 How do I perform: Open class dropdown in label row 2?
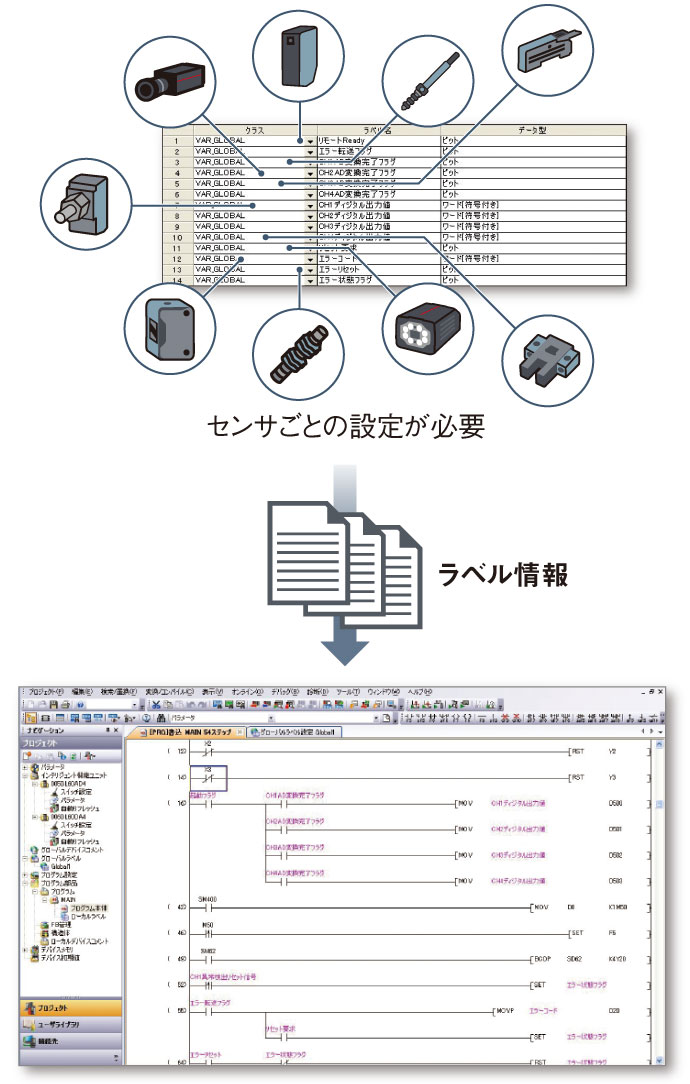click(310, 151)
